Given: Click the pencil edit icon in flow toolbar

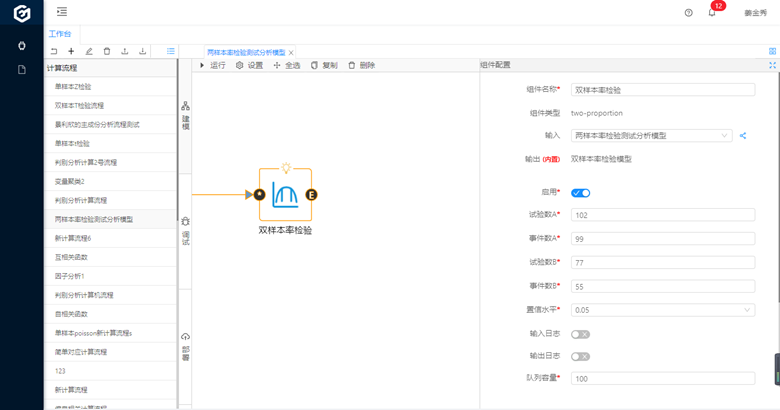Looking at the screenshot, I should pos(89,51).
